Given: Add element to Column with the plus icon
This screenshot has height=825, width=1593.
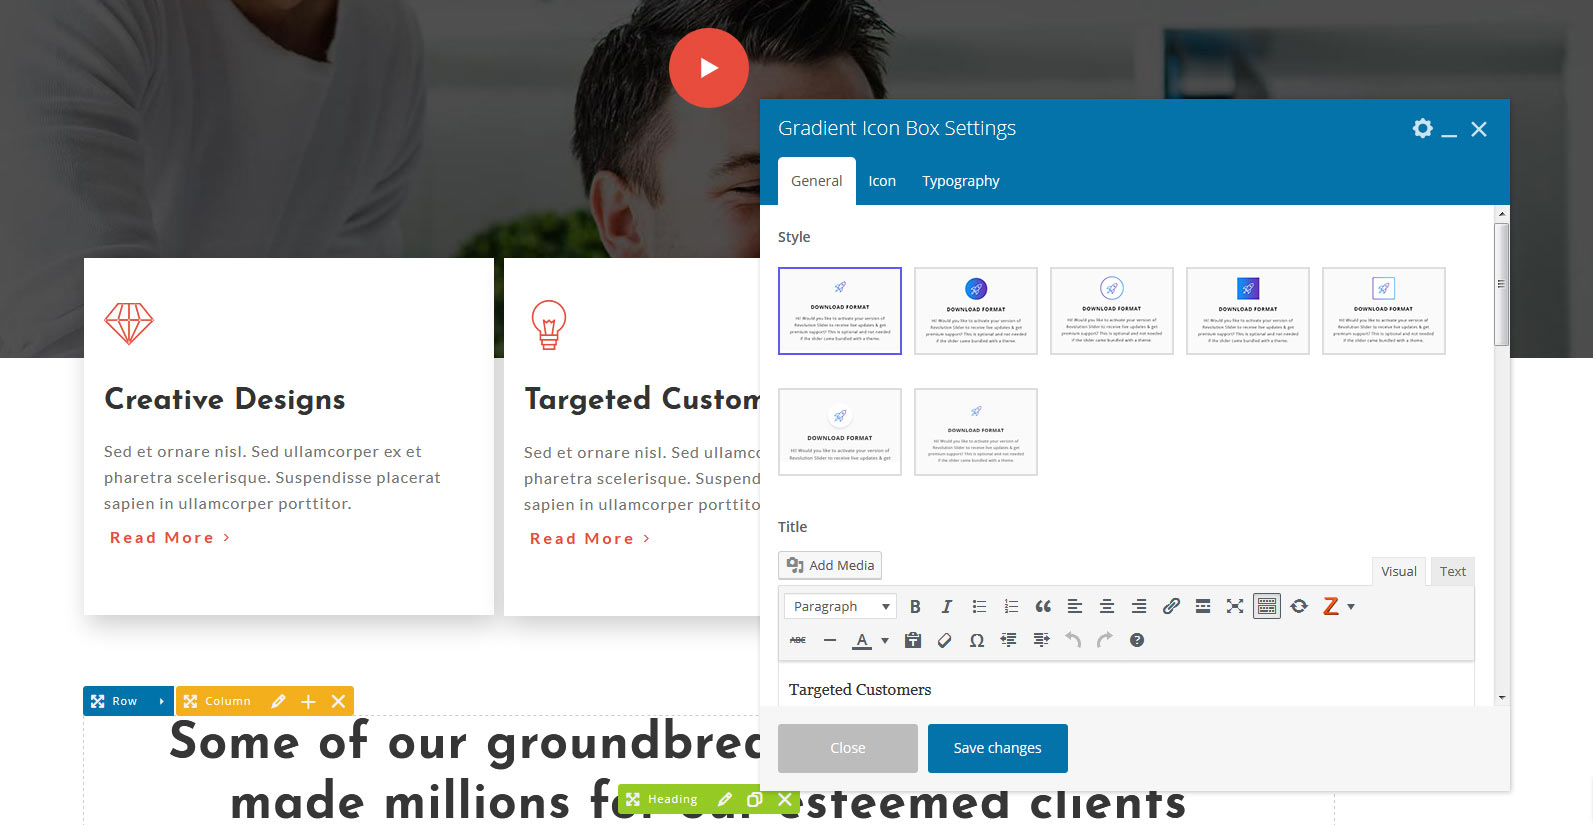Looking at the screenshot, I should (308, 701).
